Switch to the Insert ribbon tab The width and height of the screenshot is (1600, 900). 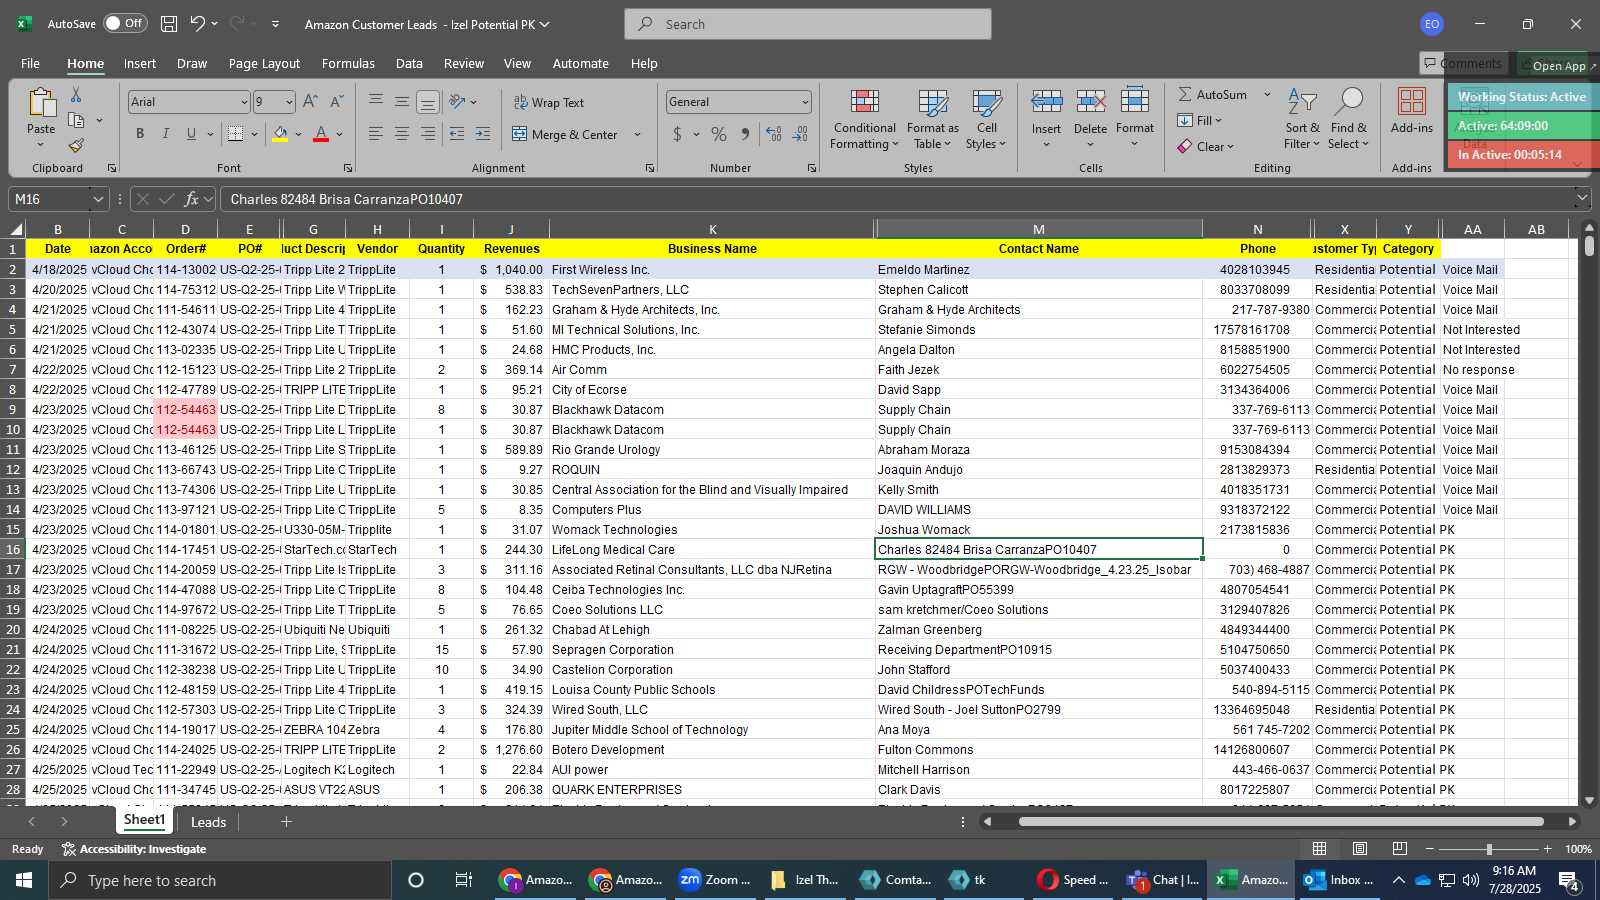(x=140, y=63)
